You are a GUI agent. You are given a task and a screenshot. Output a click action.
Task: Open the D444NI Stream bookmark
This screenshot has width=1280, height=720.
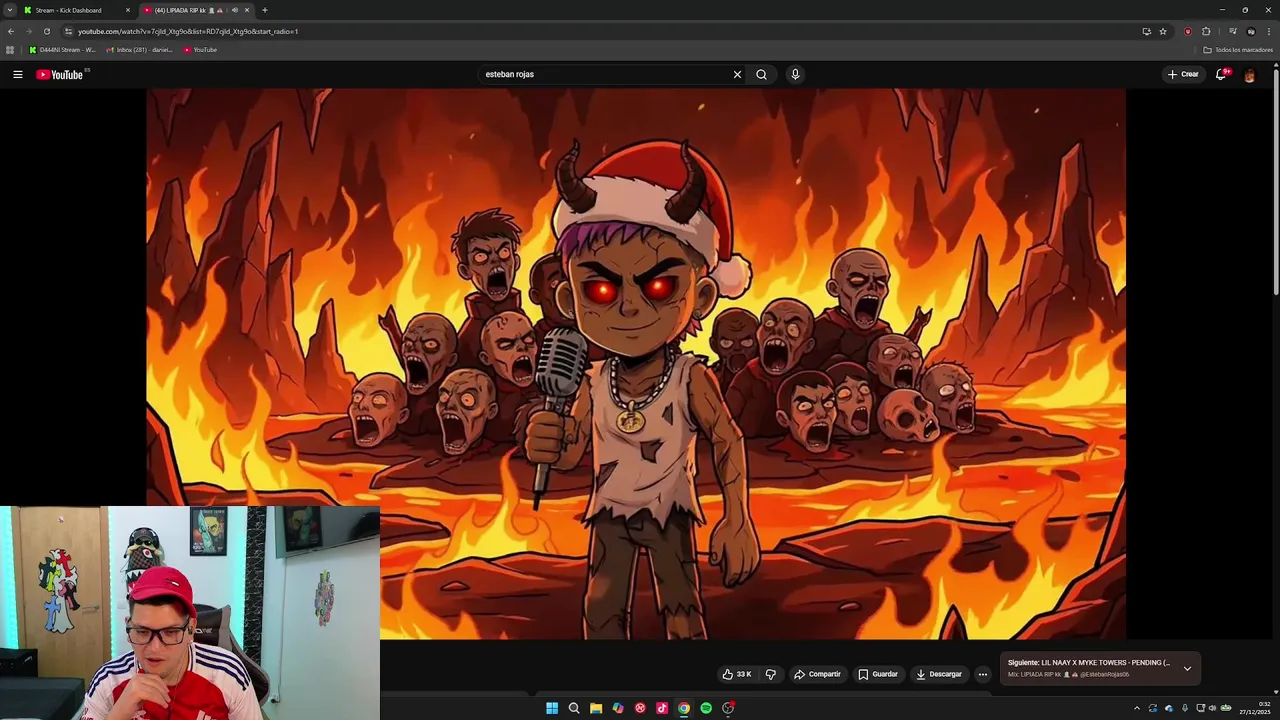click(62, 50)
